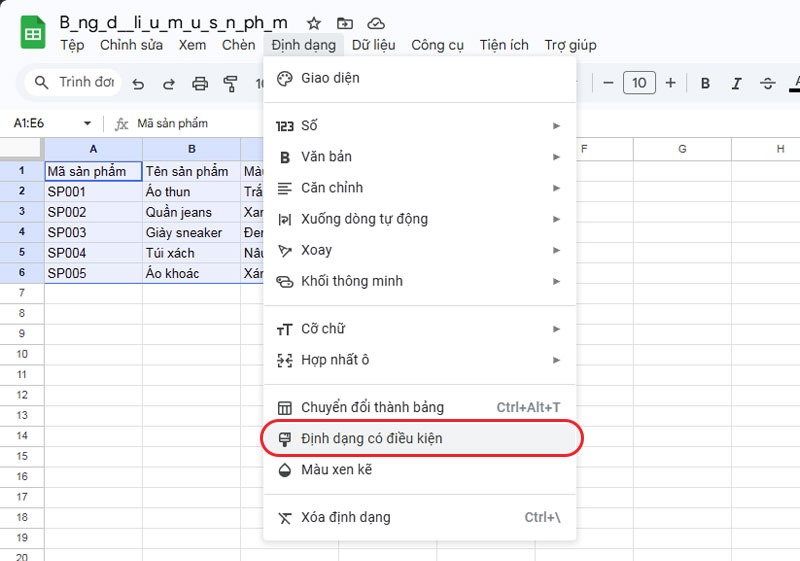
Task: Click cell SP001
Action: click(93, 192)
